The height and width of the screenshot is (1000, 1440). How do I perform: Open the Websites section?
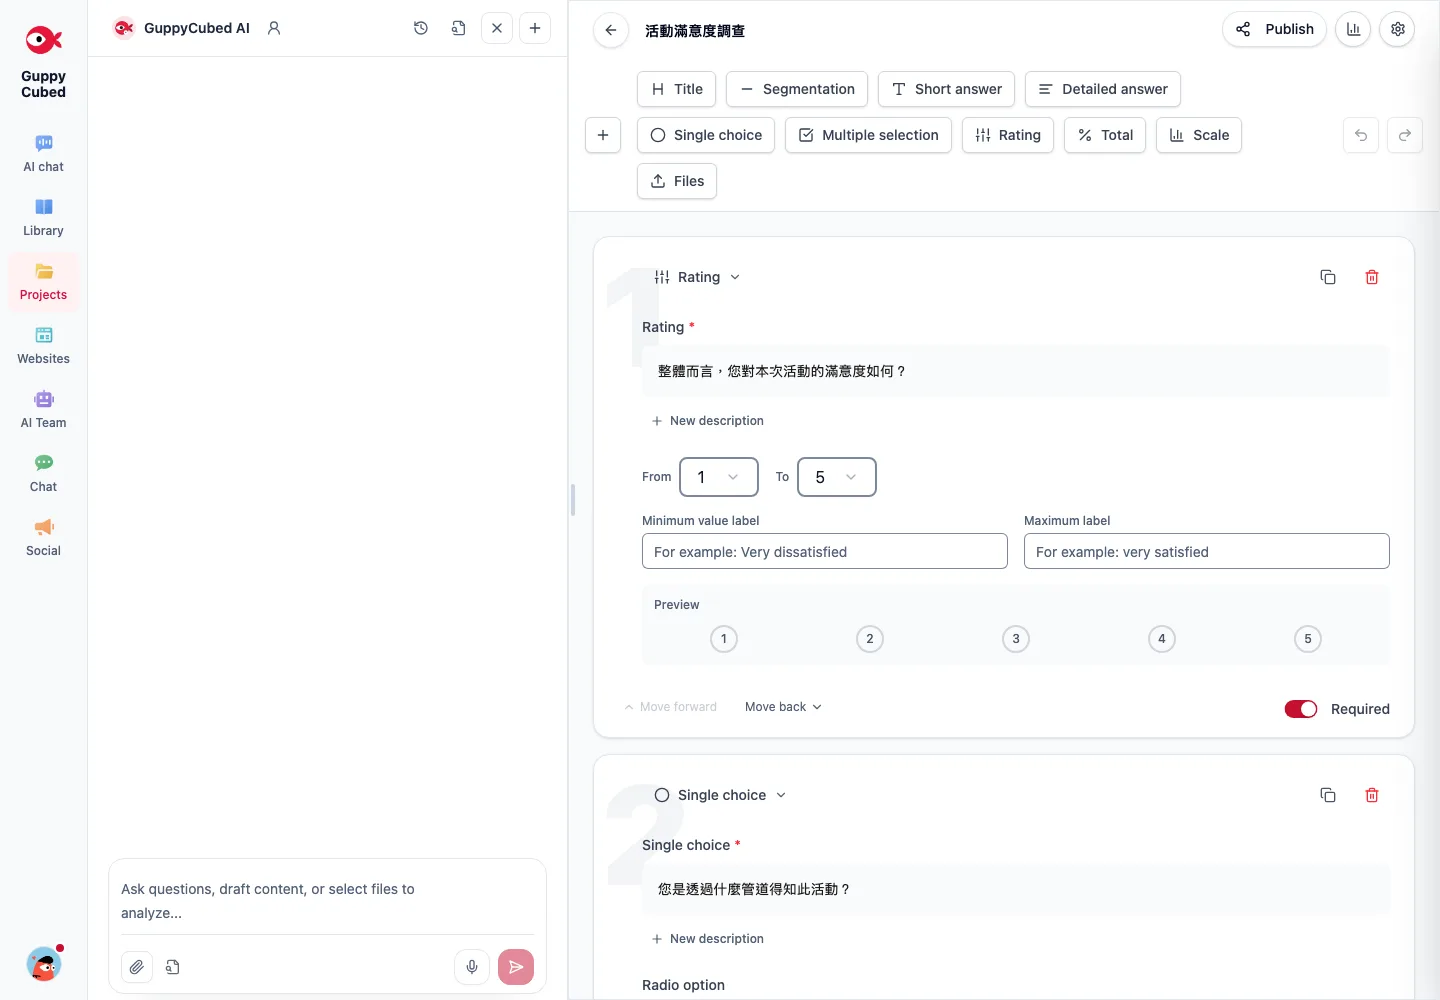tap(43, 346)
